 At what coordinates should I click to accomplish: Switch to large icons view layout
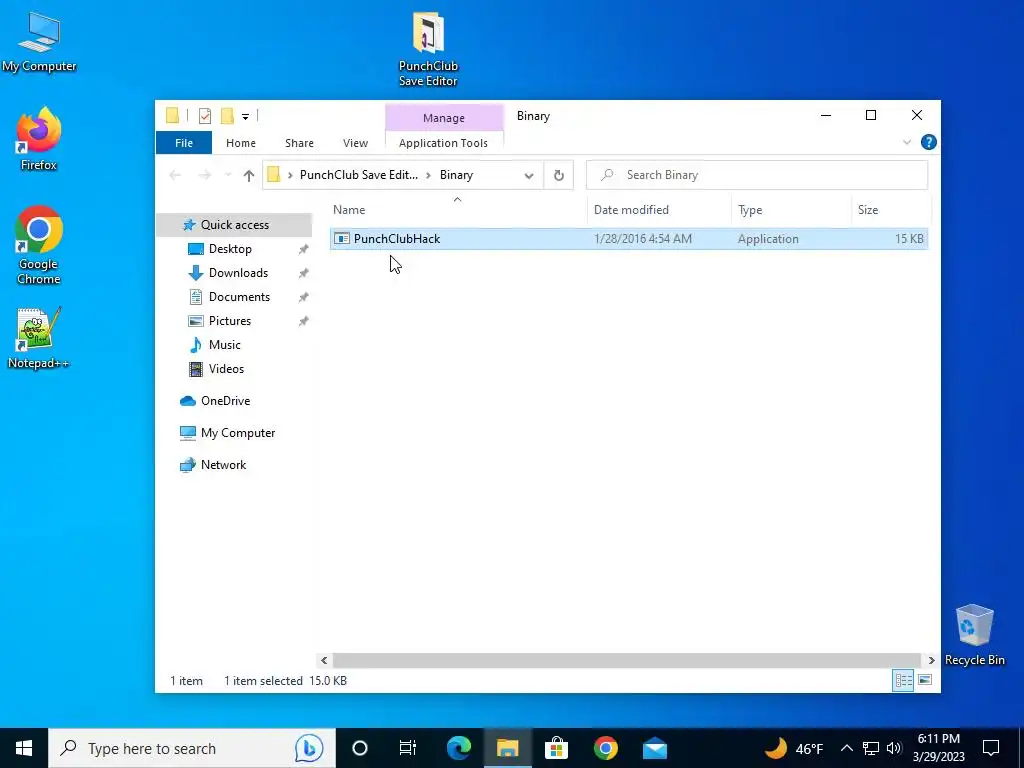point(925,680)
